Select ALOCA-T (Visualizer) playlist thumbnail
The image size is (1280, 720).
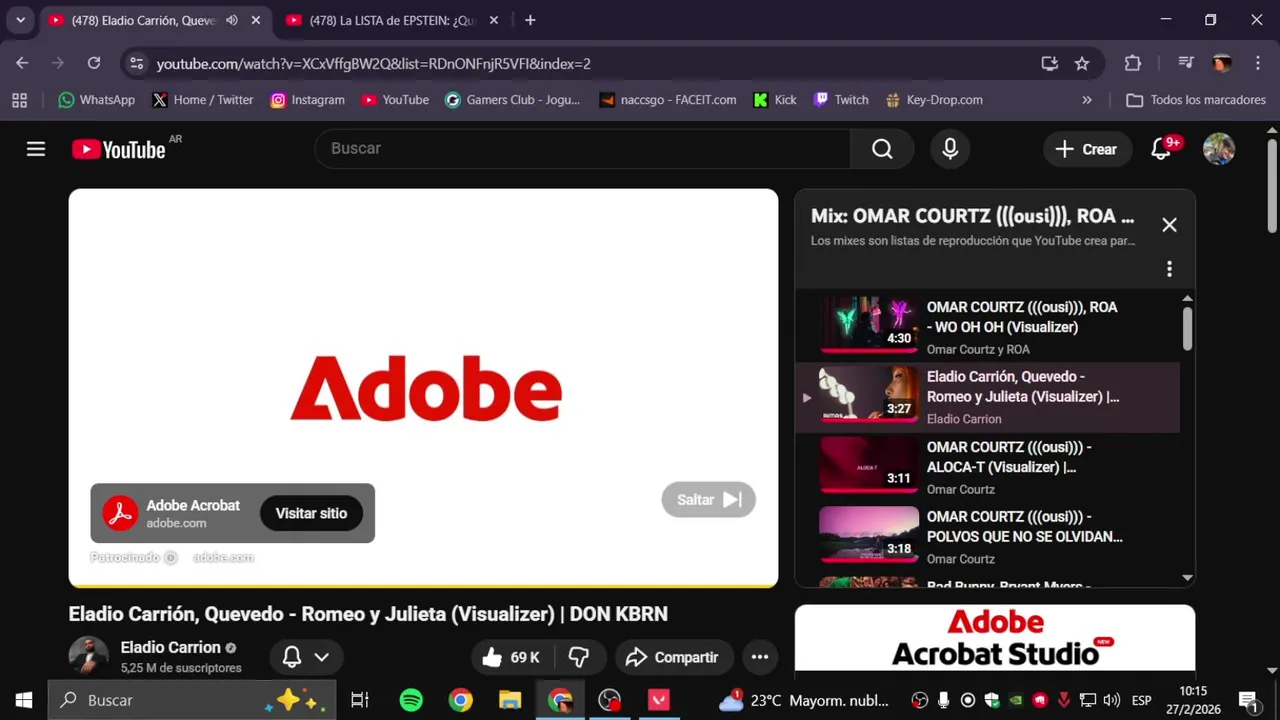click(869, 465)
